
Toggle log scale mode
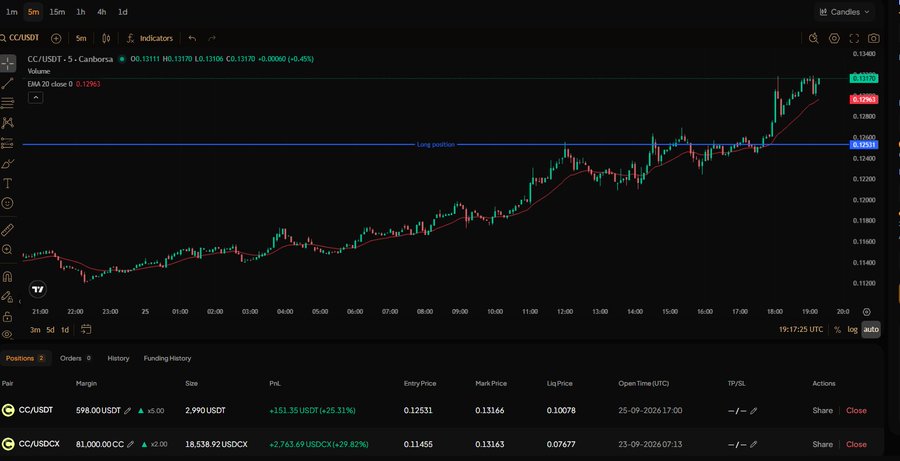pos(852,330)
